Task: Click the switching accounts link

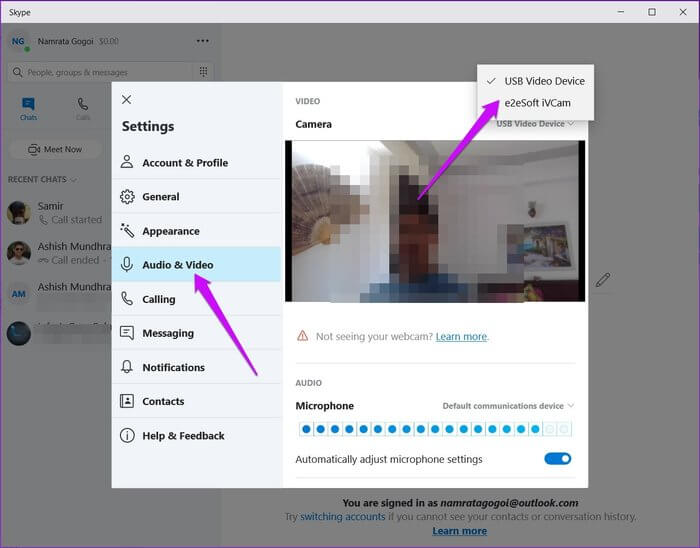Action: point(342,516)
